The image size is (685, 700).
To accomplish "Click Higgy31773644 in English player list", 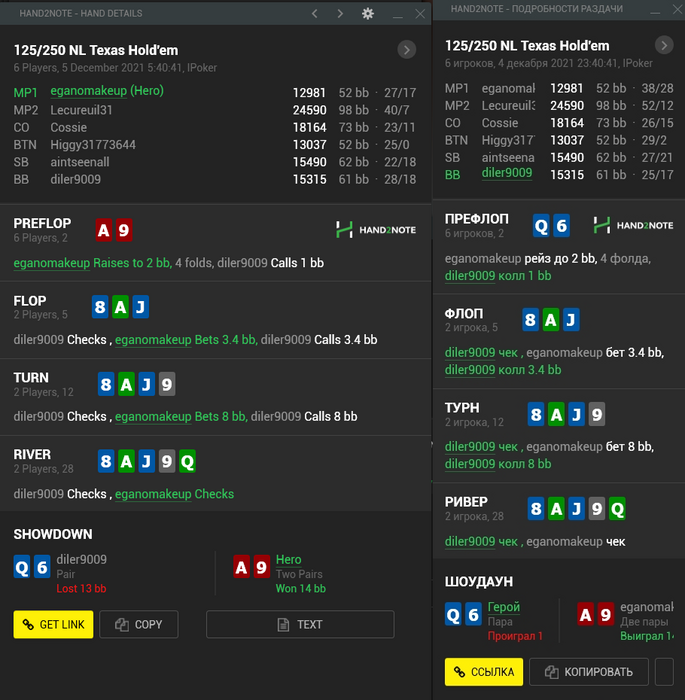I will click(x=93, y=145).
